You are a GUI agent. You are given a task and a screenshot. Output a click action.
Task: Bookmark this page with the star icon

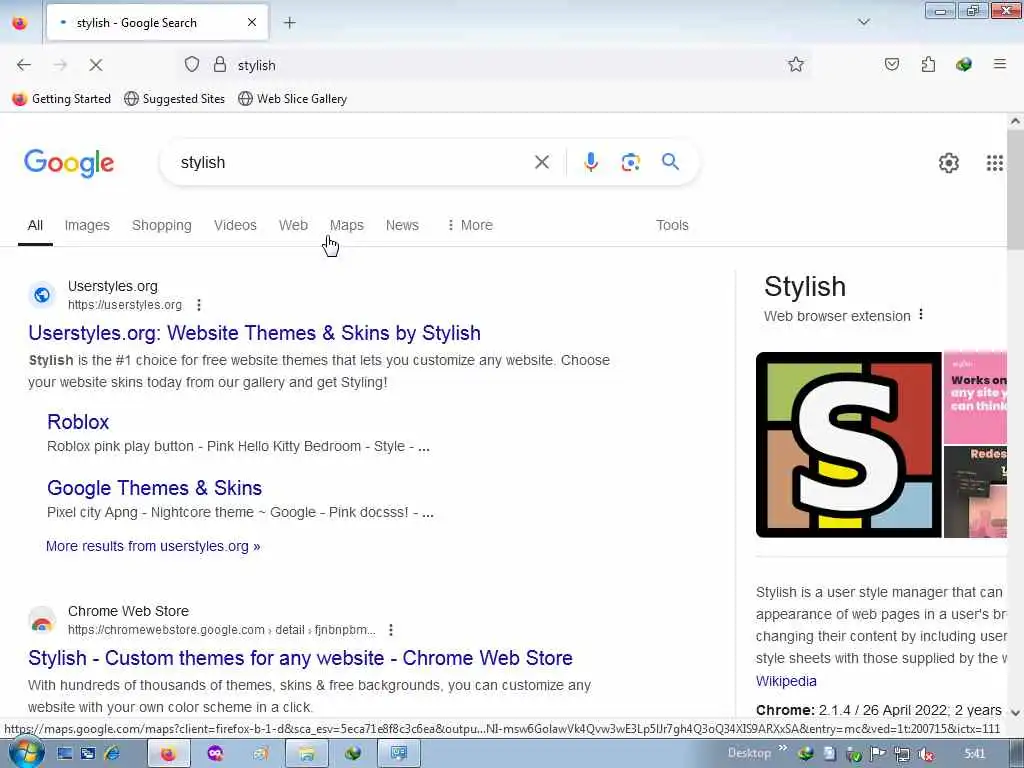click(x=795, y=64)
